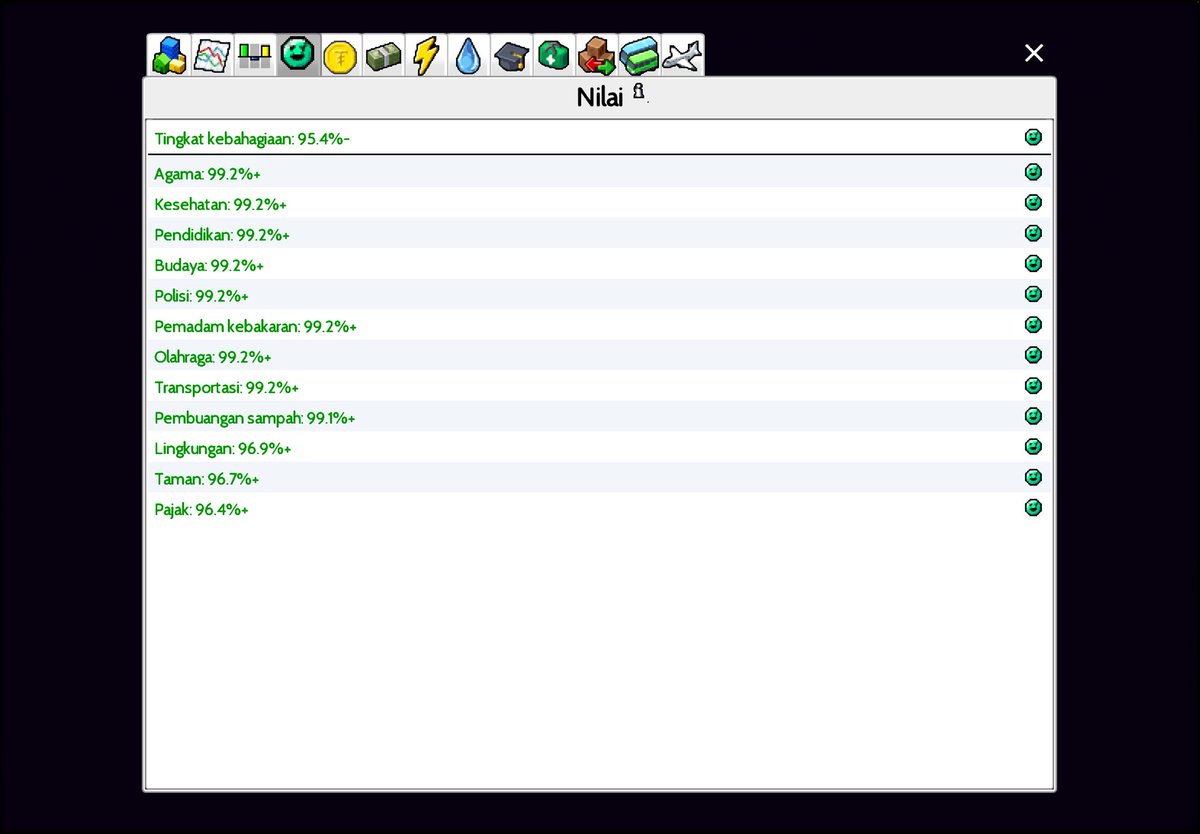1200x834 pixels.
Task: Select the 'Pendidikan: 99.2%+' row text
Action: click(222, 235)
